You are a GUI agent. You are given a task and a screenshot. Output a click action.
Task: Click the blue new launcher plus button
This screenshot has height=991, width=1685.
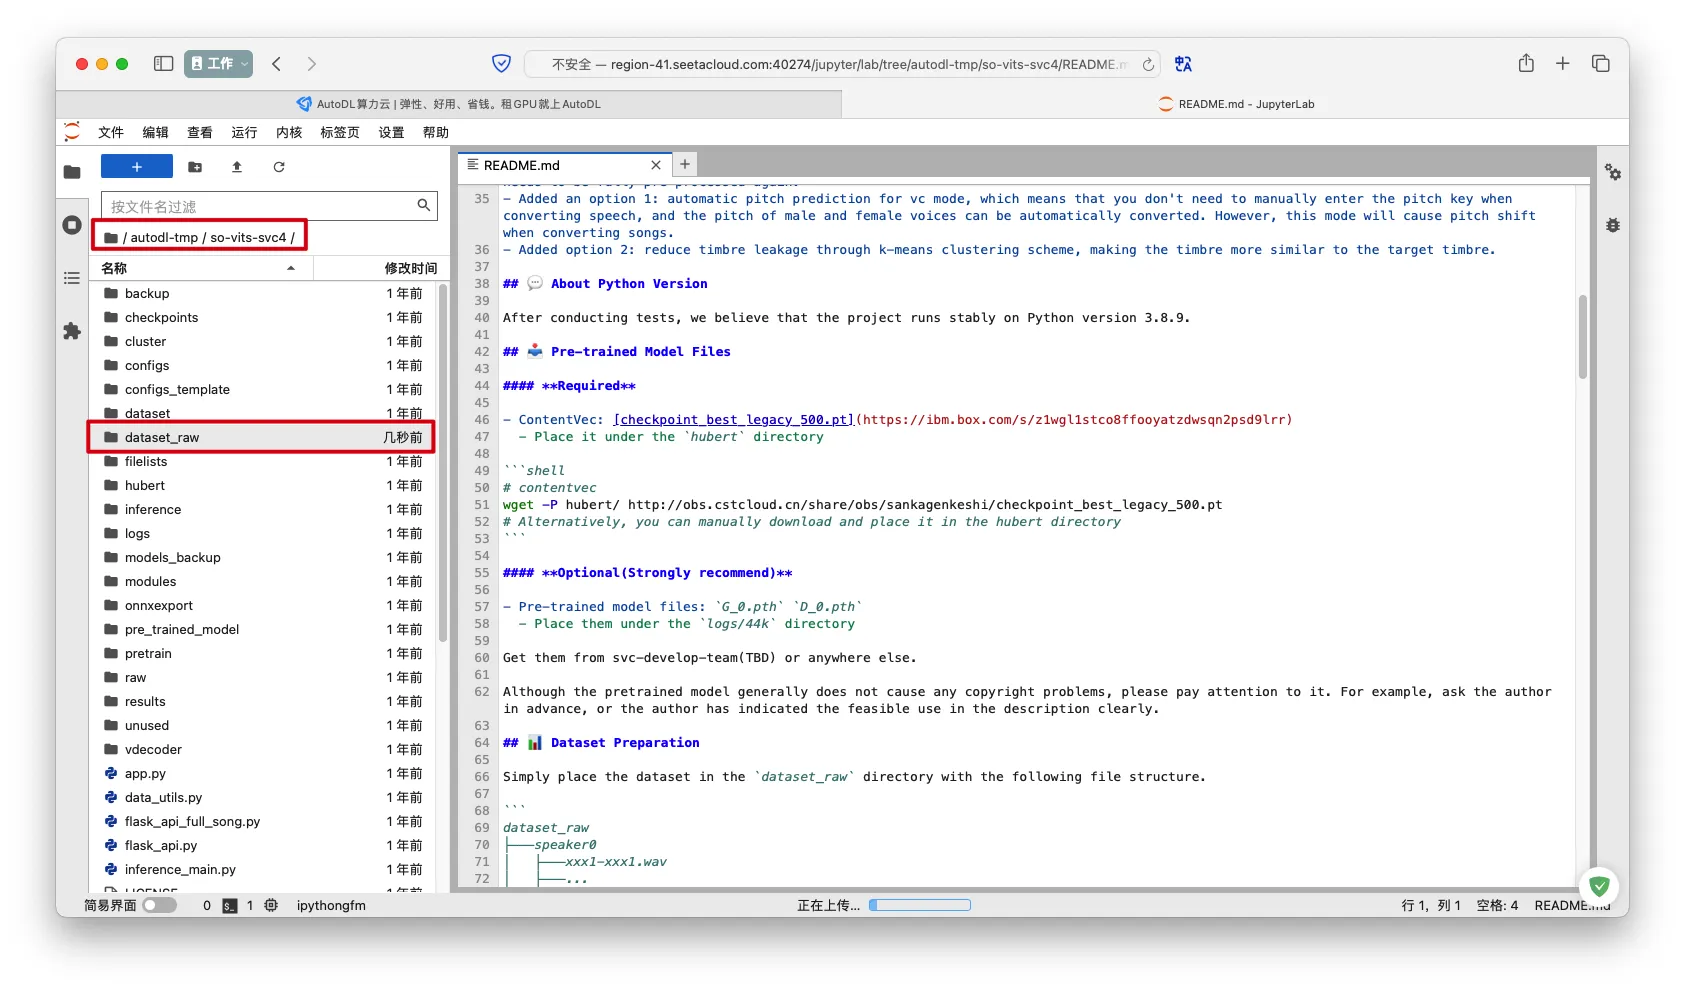point(137,167)
